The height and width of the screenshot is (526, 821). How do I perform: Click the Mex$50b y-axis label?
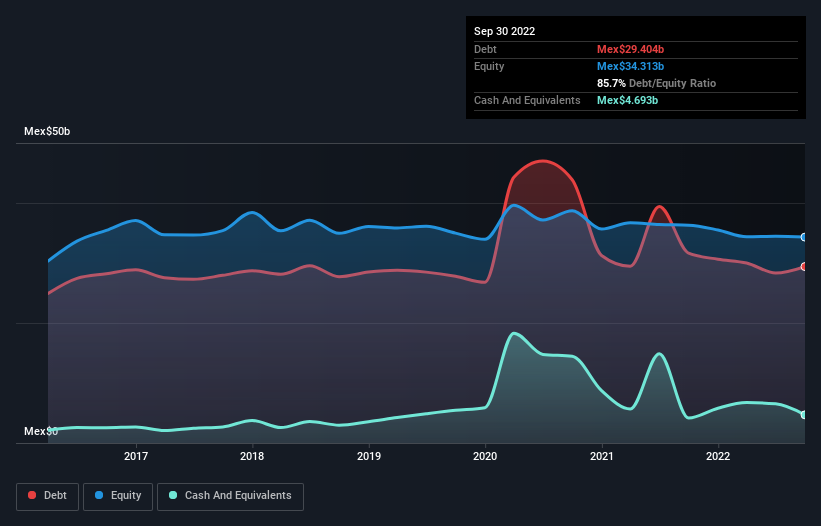tap(47, 131)
